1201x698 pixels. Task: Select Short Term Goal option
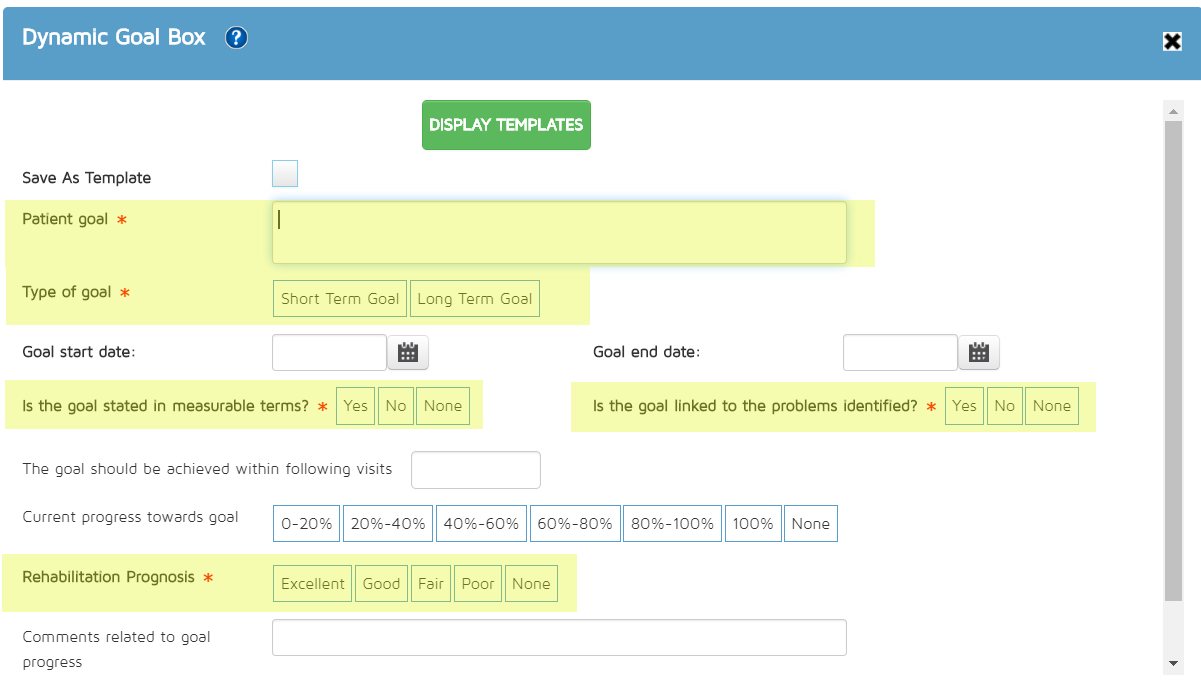[x=340, y=299]
